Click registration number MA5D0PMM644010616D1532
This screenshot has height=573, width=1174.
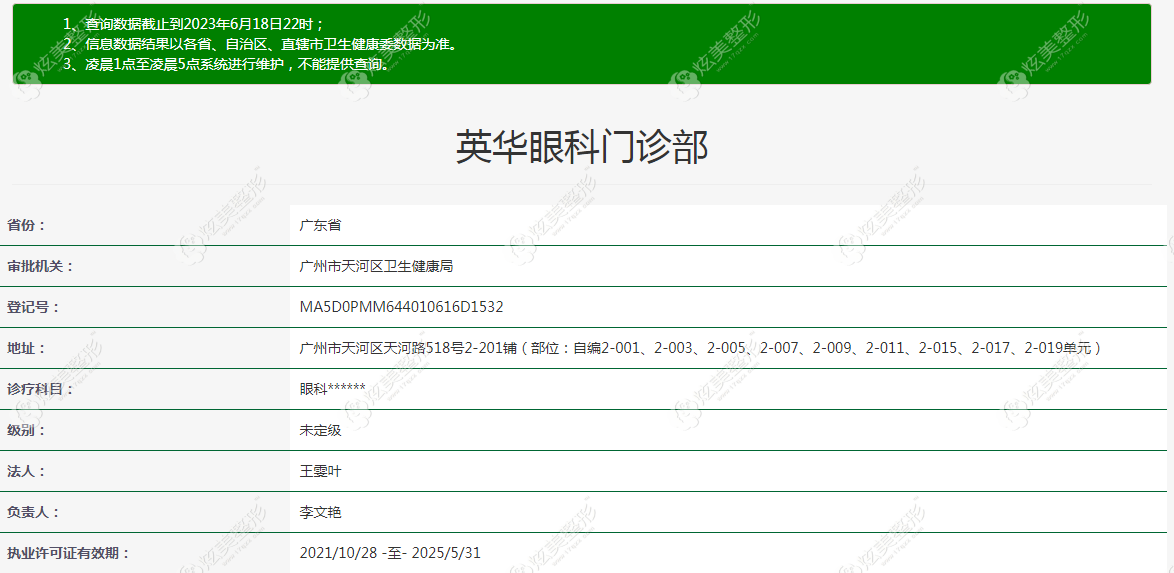pyautogui.click(x=401, y=307)
